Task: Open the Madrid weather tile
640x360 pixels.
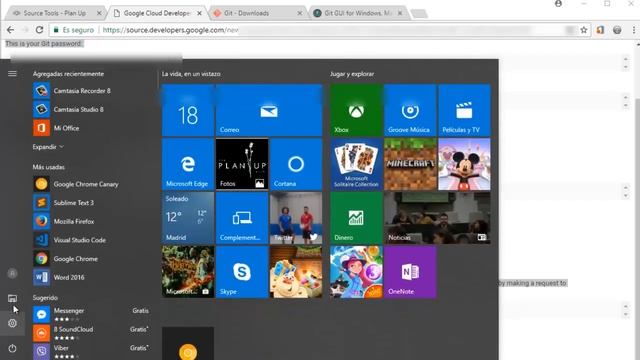Action: point(188,218)
